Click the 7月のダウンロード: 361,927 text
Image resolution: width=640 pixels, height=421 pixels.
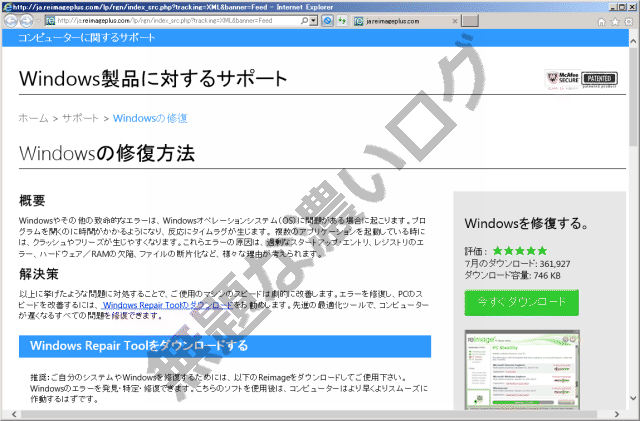click(x=518, y=264)
